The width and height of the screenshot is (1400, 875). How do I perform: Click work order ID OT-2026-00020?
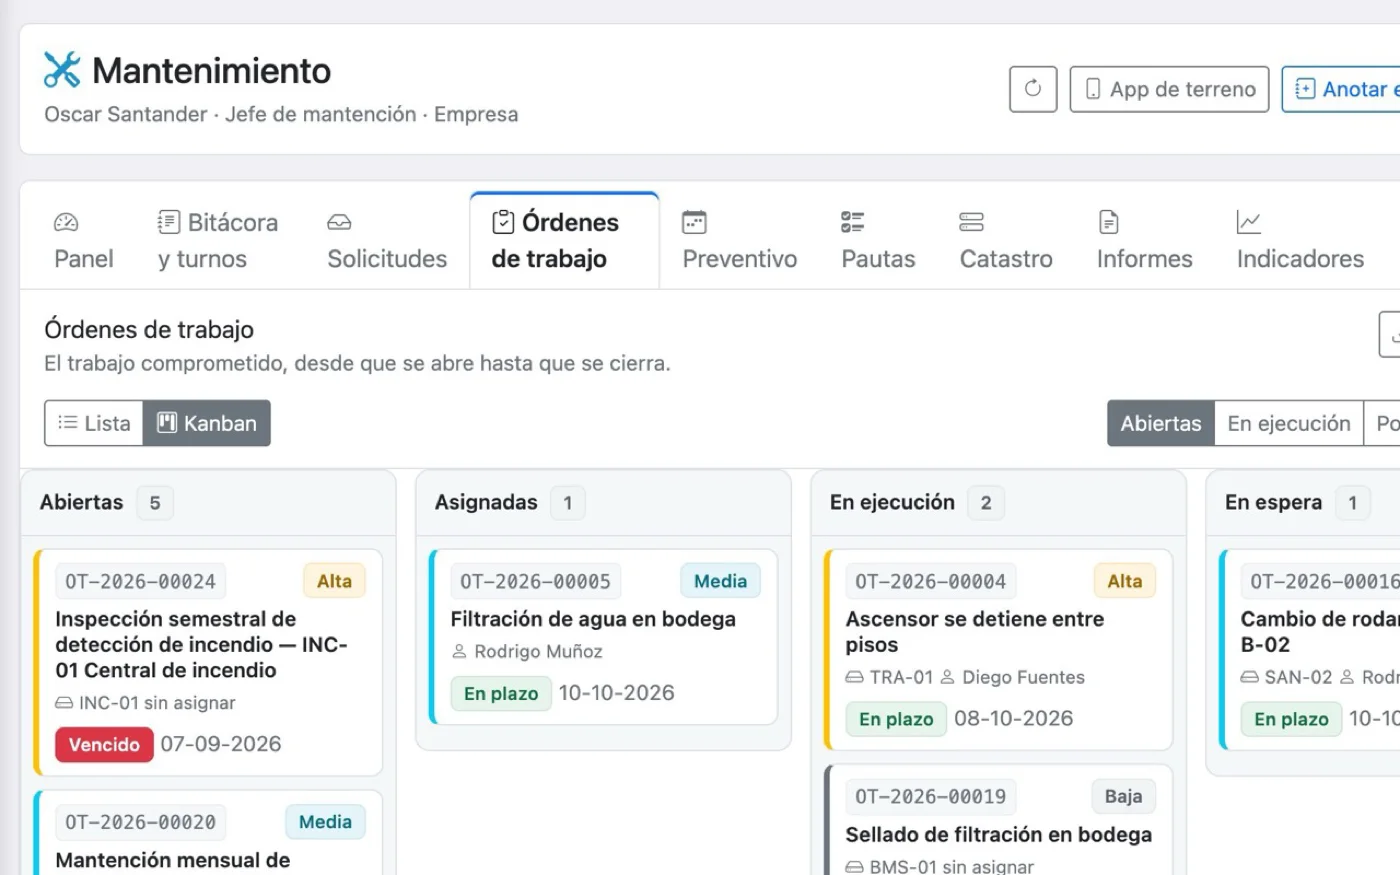[140, 822]
